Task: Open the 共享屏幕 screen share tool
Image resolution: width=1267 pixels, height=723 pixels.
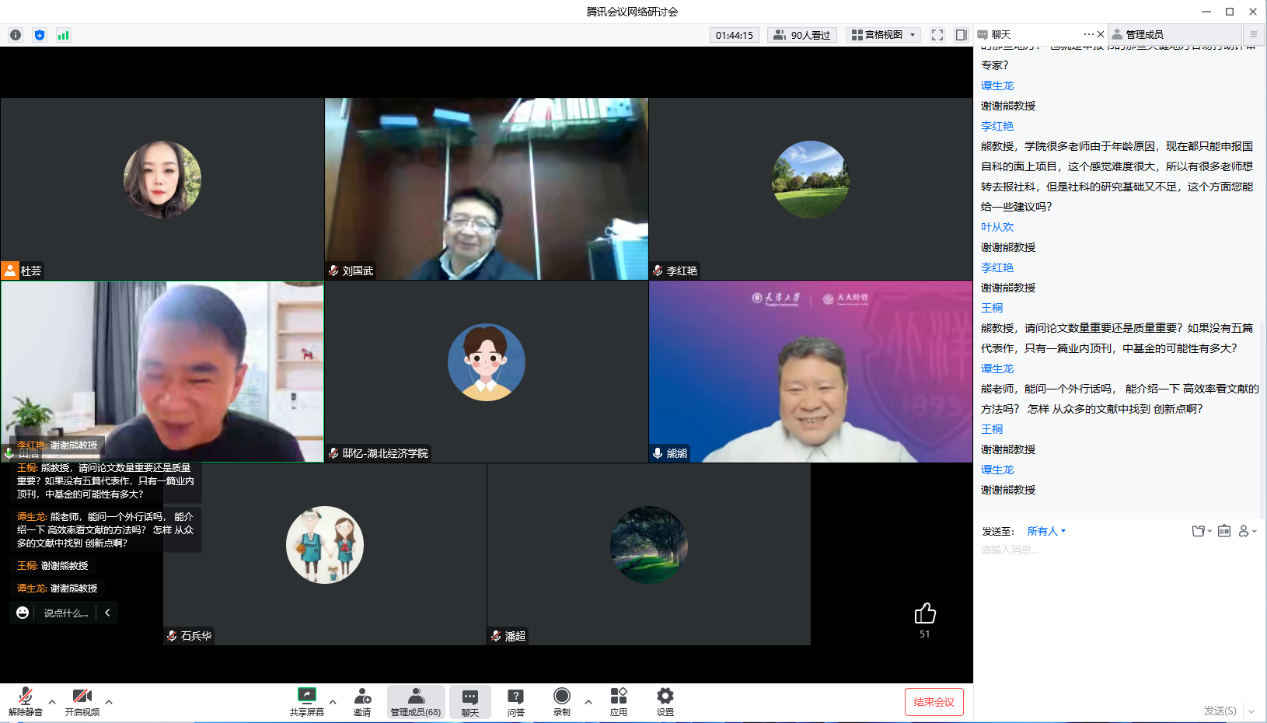Action: [x=306, y=701]
